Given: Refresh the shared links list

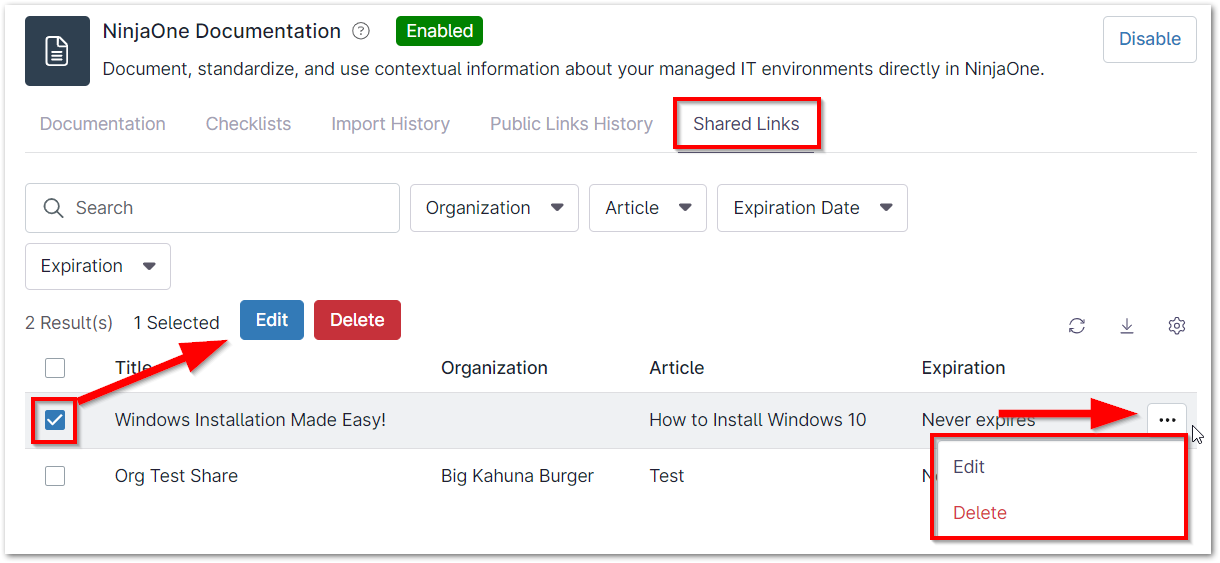Looking at the screenshot, I should [1077, 326].
